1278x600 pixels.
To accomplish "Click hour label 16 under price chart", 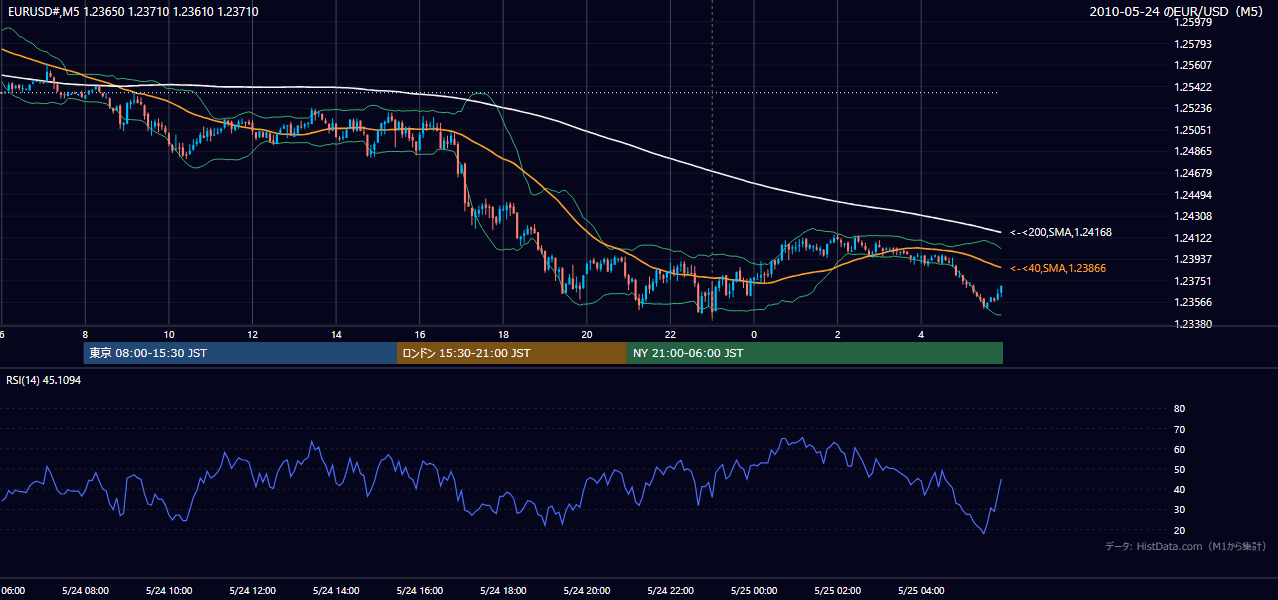I will tap(420, 334).
